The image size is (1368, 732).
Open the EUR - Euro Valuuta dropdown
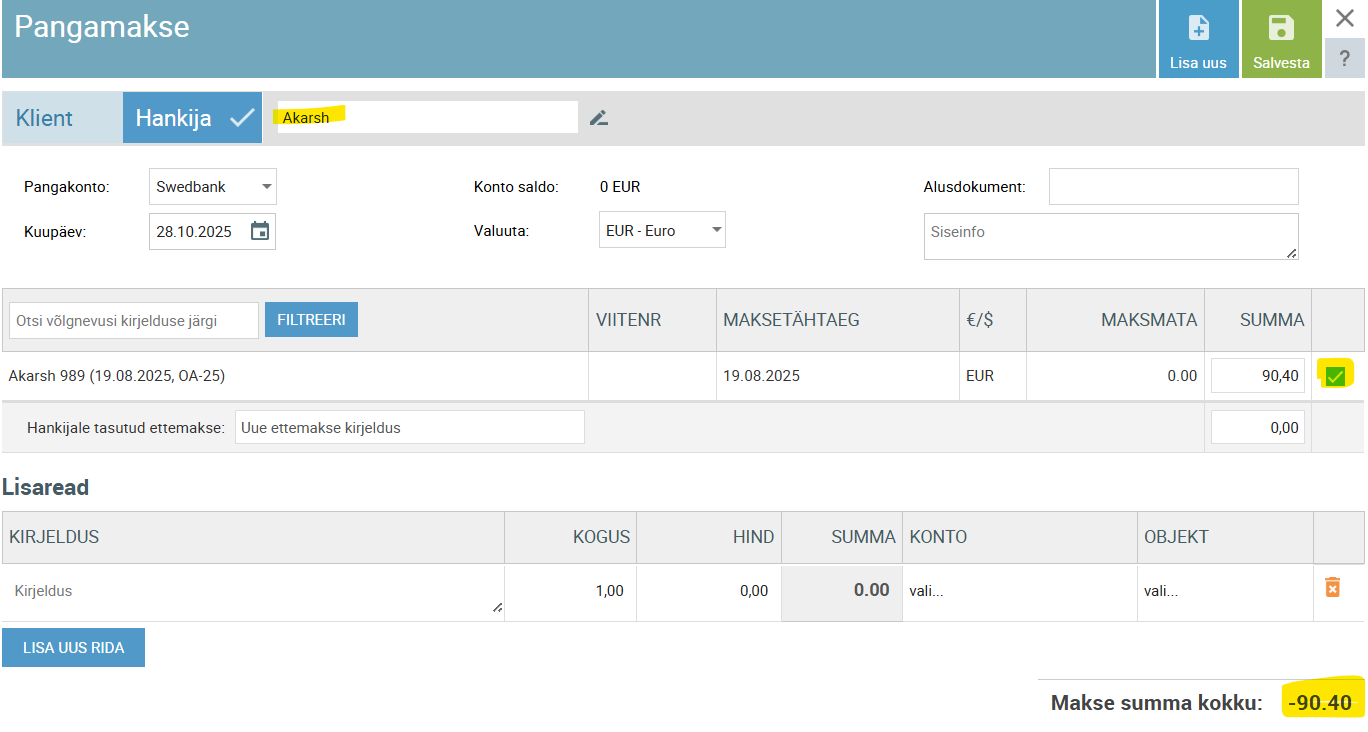(x=661, y=230)
